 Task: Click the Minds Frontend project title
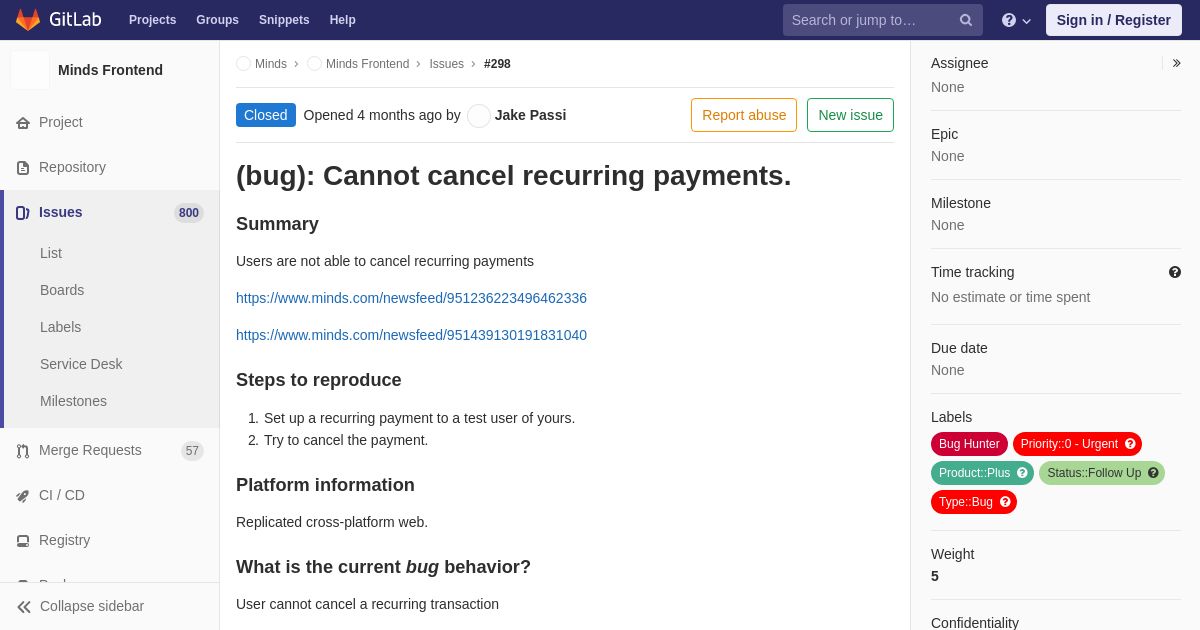tap(110, 70)
